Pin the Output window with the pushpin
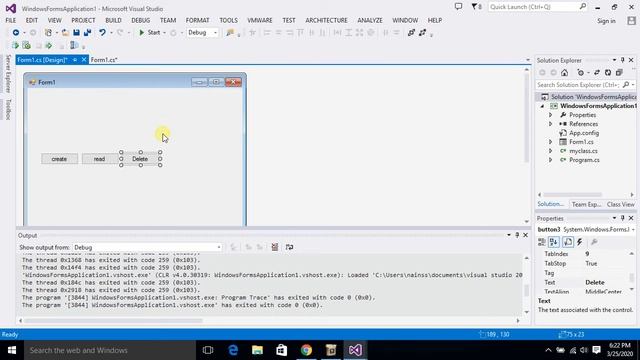Screen dimensions: 640x360 pos(517,235)
